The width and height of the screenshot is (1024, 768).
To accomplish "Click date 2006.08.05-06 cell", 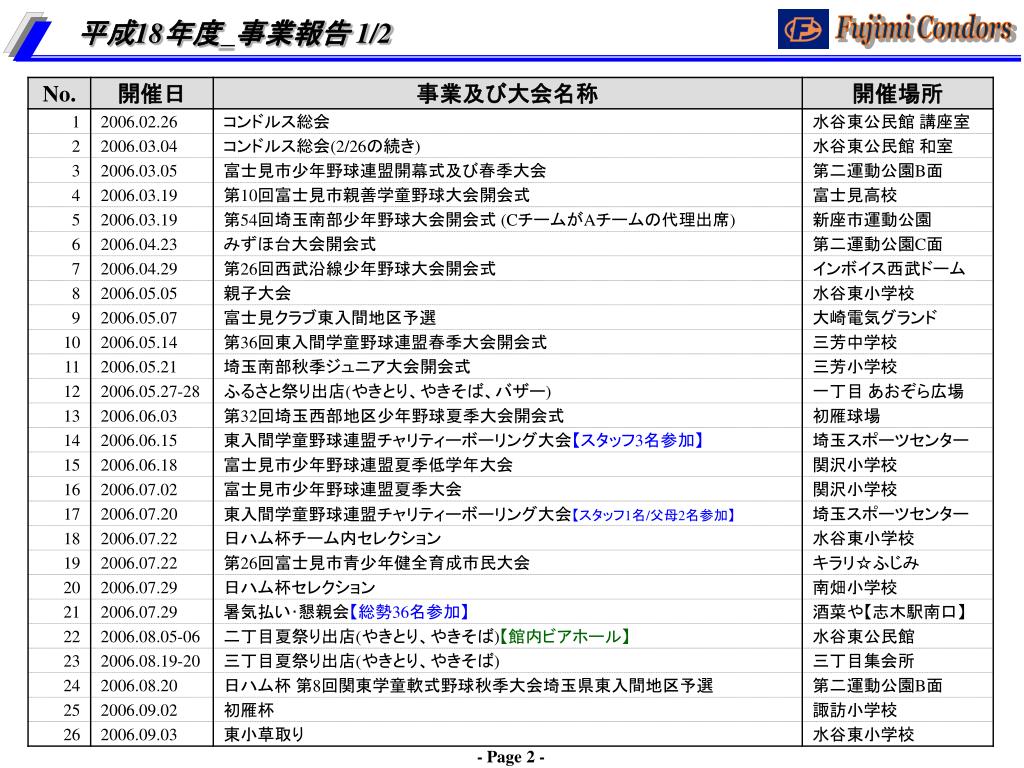I will click(150, 637).
